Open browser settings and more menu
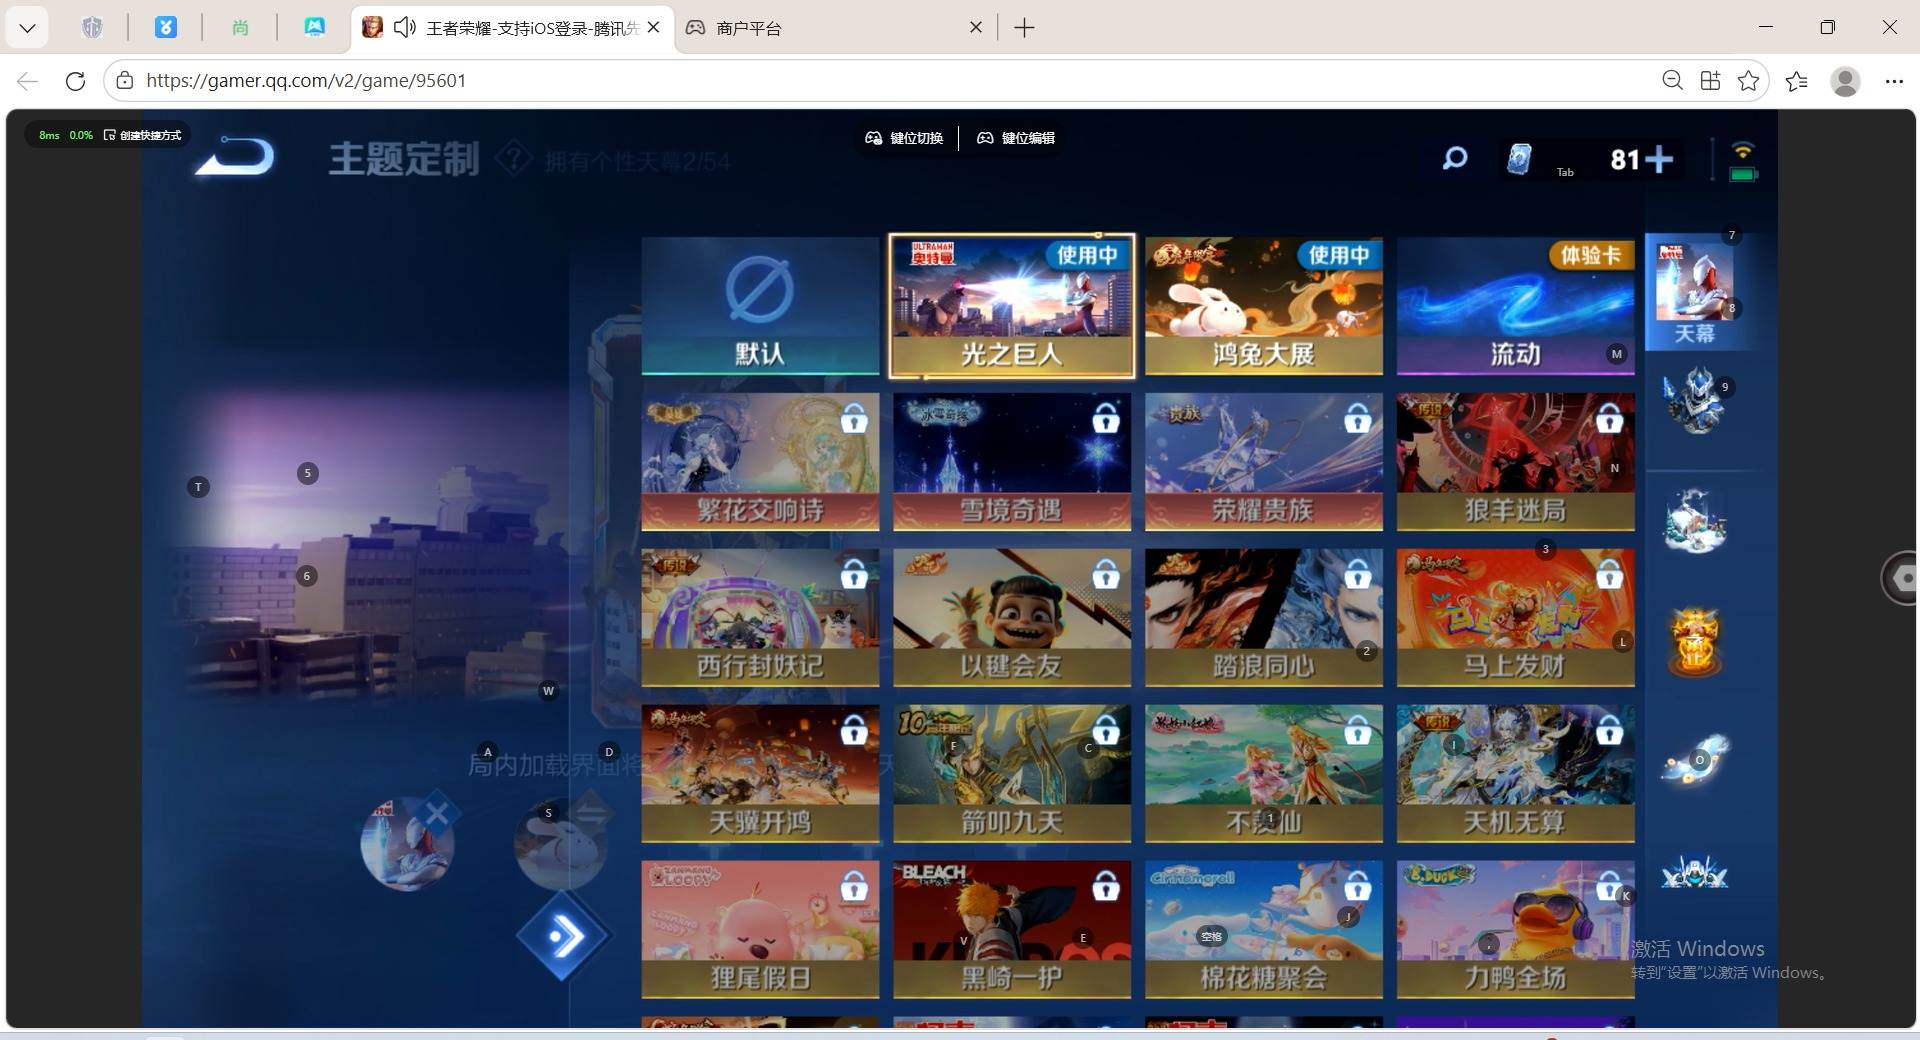This screenshot has width=1920, height=1040. (1894, 81)
